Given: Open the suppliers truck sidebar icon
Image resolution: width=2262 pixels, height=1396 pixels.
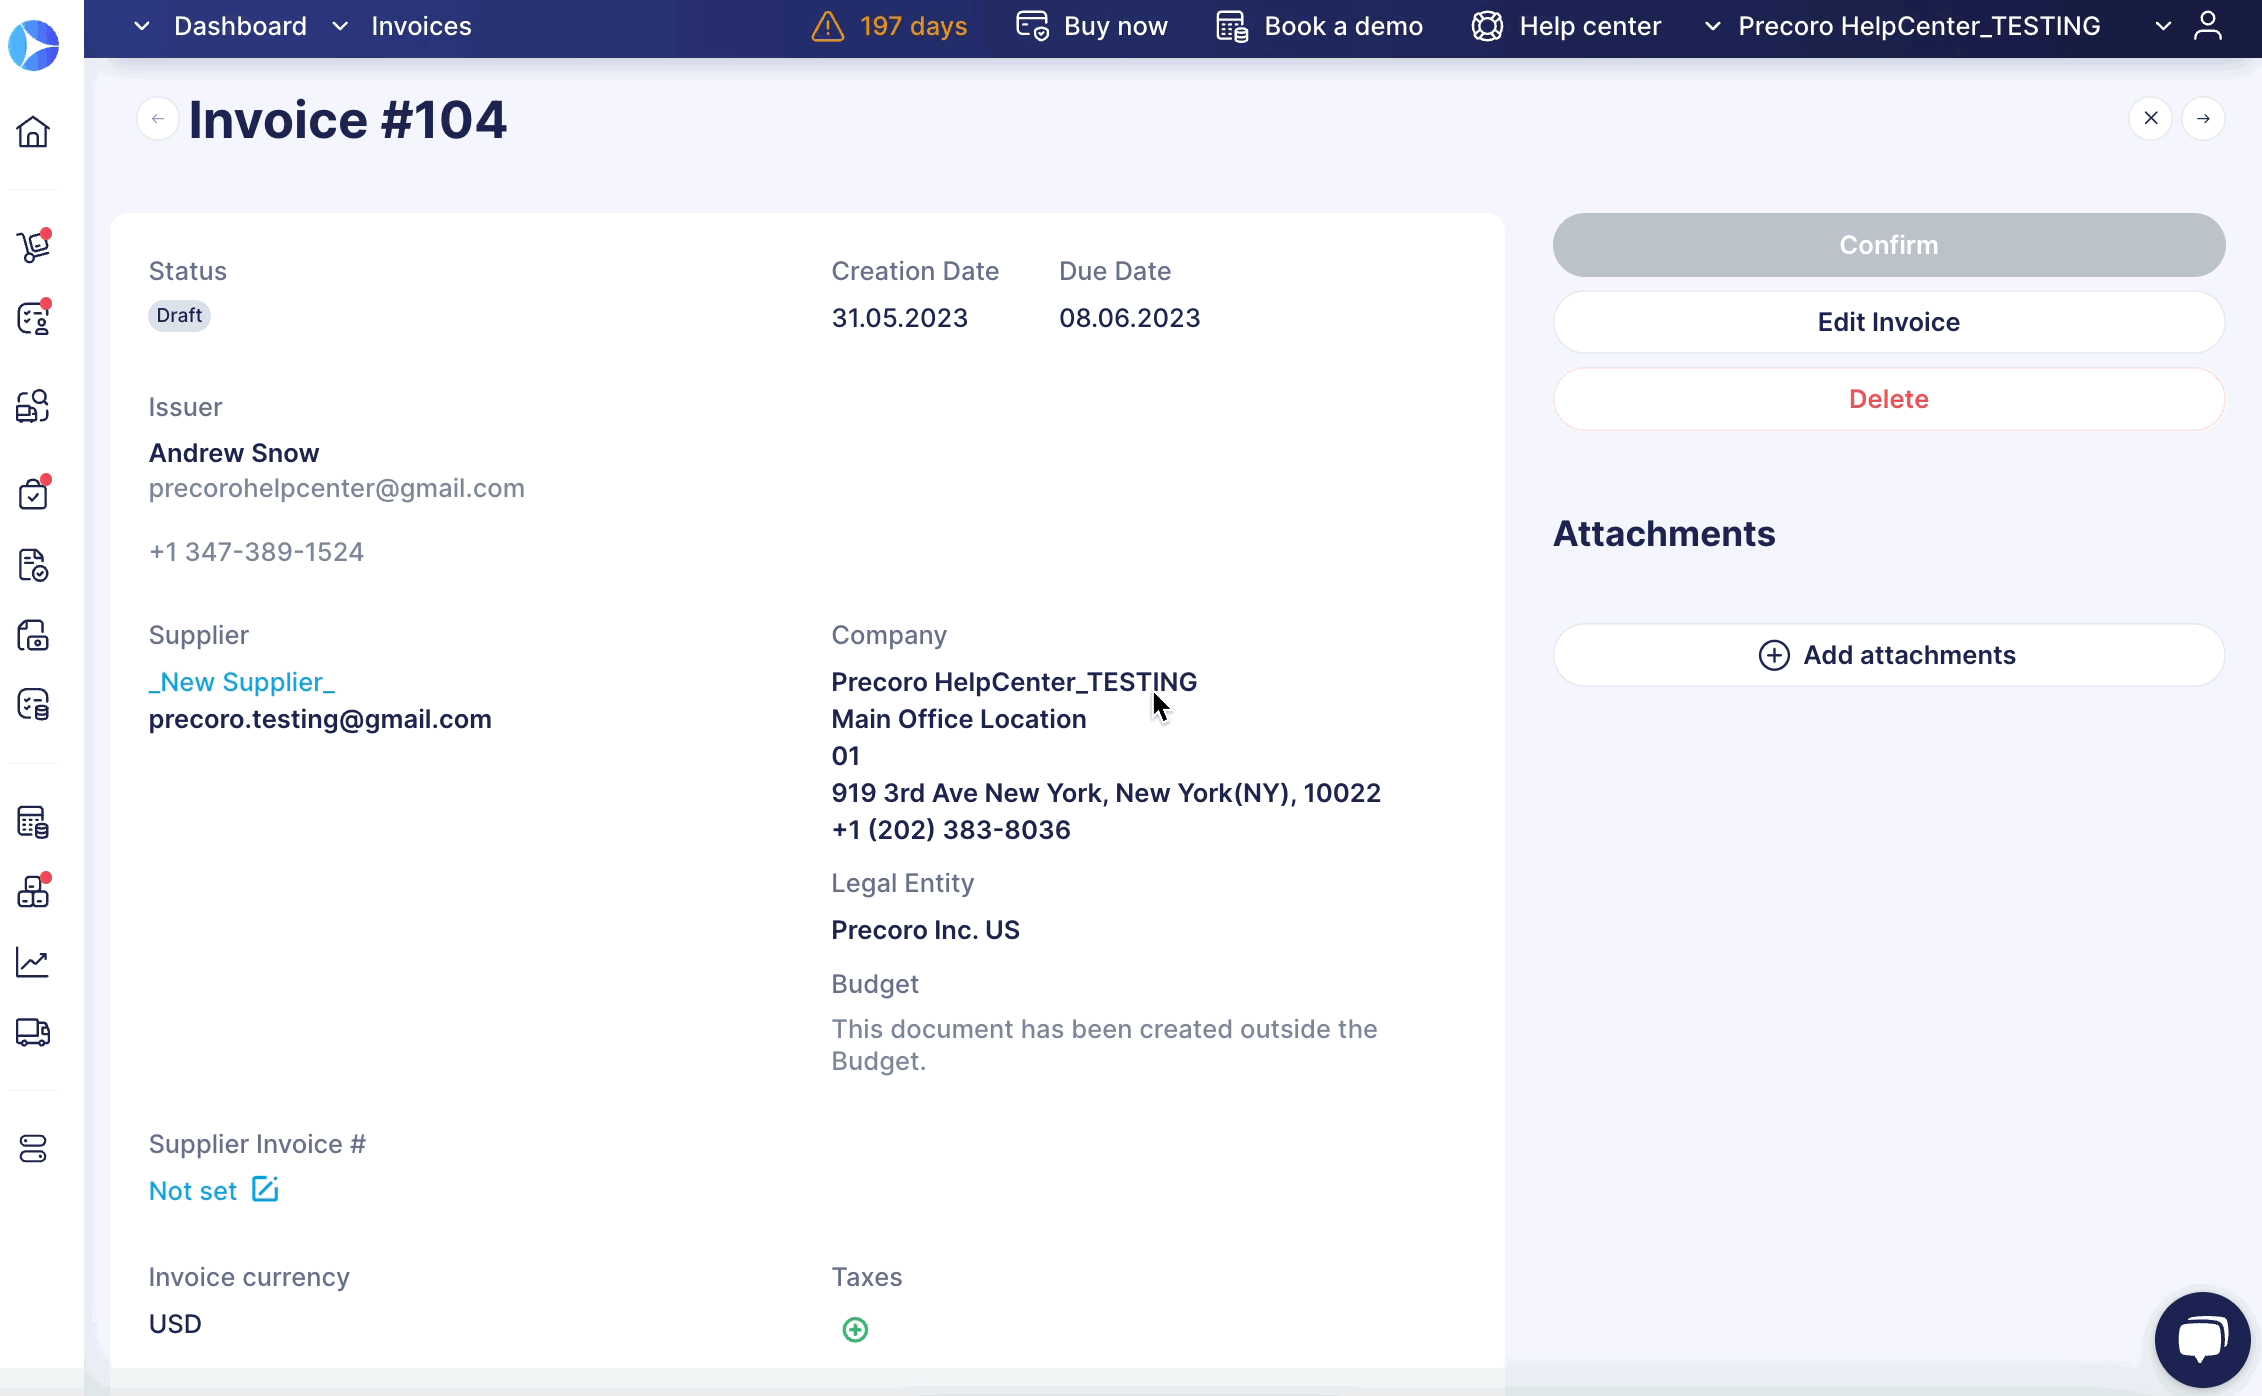Looking at the screenshot, I should (33, 1032).
